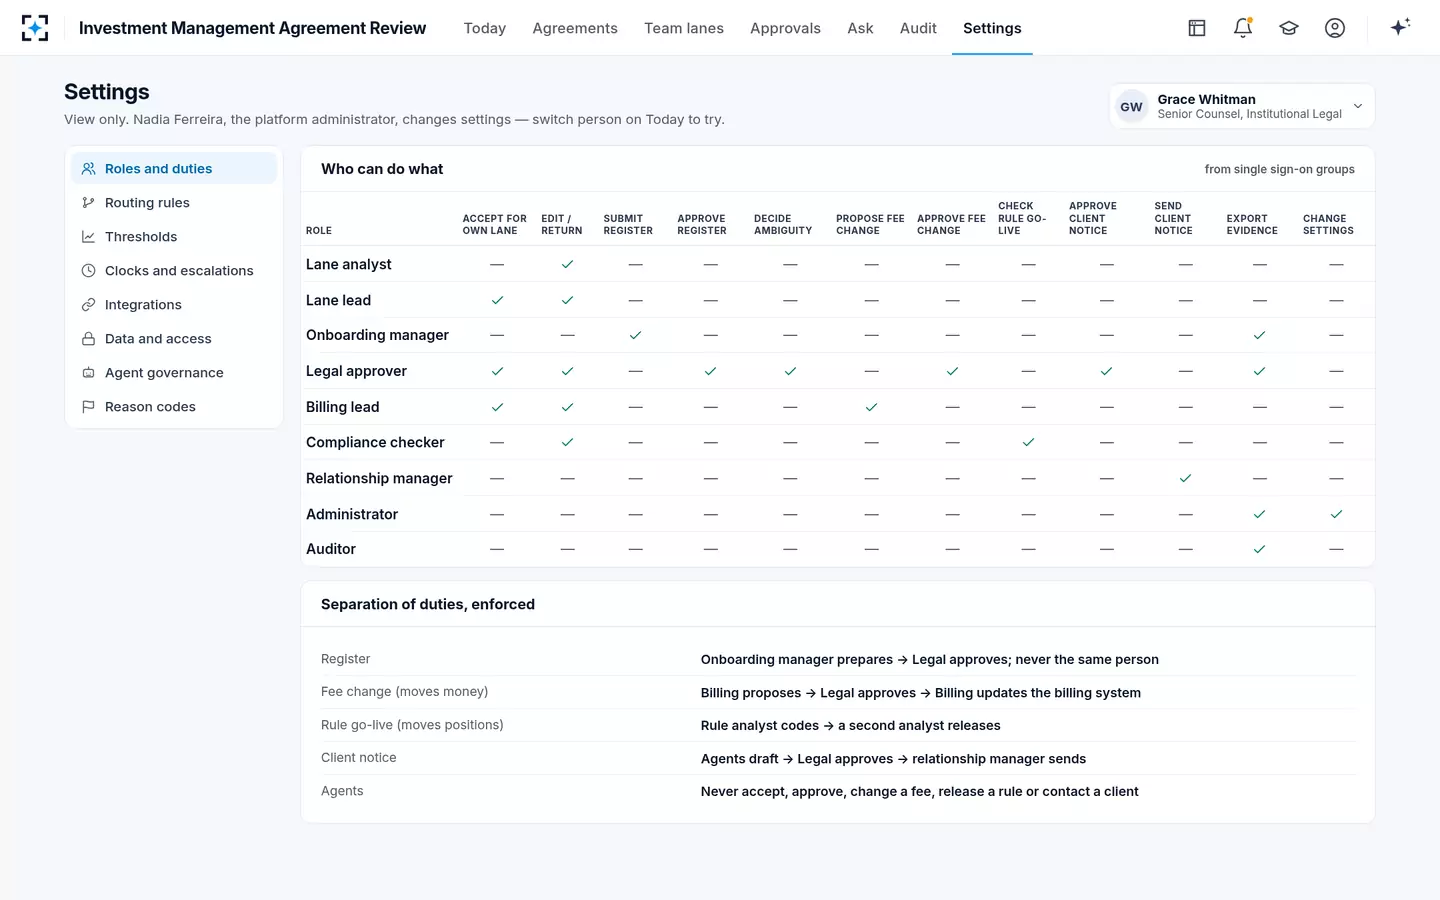Open the notifications bell

tap(1243, 28)
